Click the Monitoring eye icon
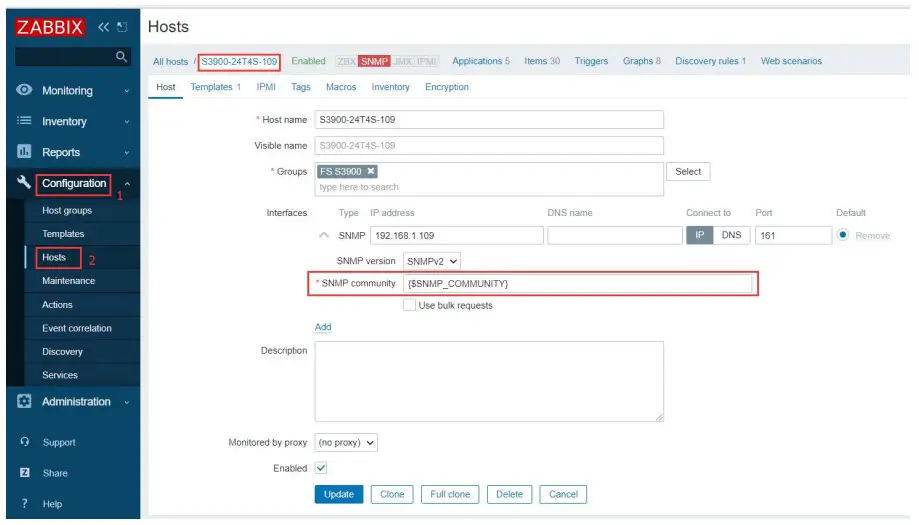 tap(24, 90)
